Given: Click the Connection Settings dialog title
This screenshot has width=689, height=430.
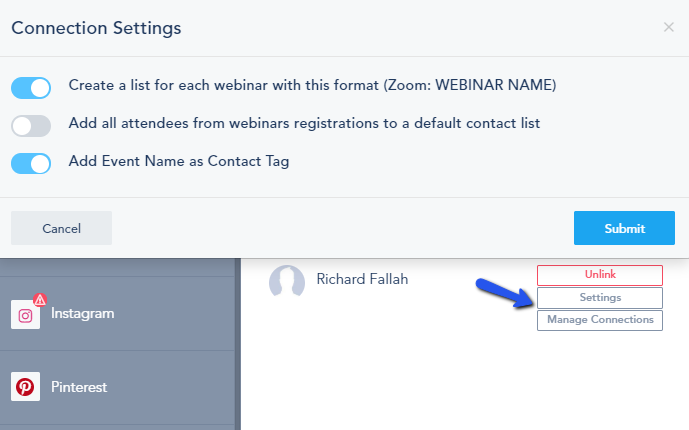Looking at the screenshot, I should tap(96, 28).
